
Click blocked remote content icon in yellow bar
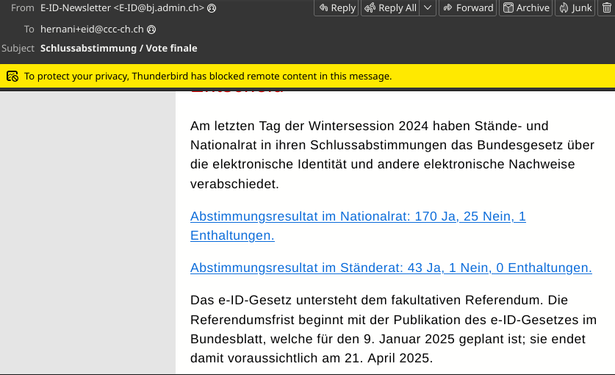pyautogui.click(x=12, y=76)
